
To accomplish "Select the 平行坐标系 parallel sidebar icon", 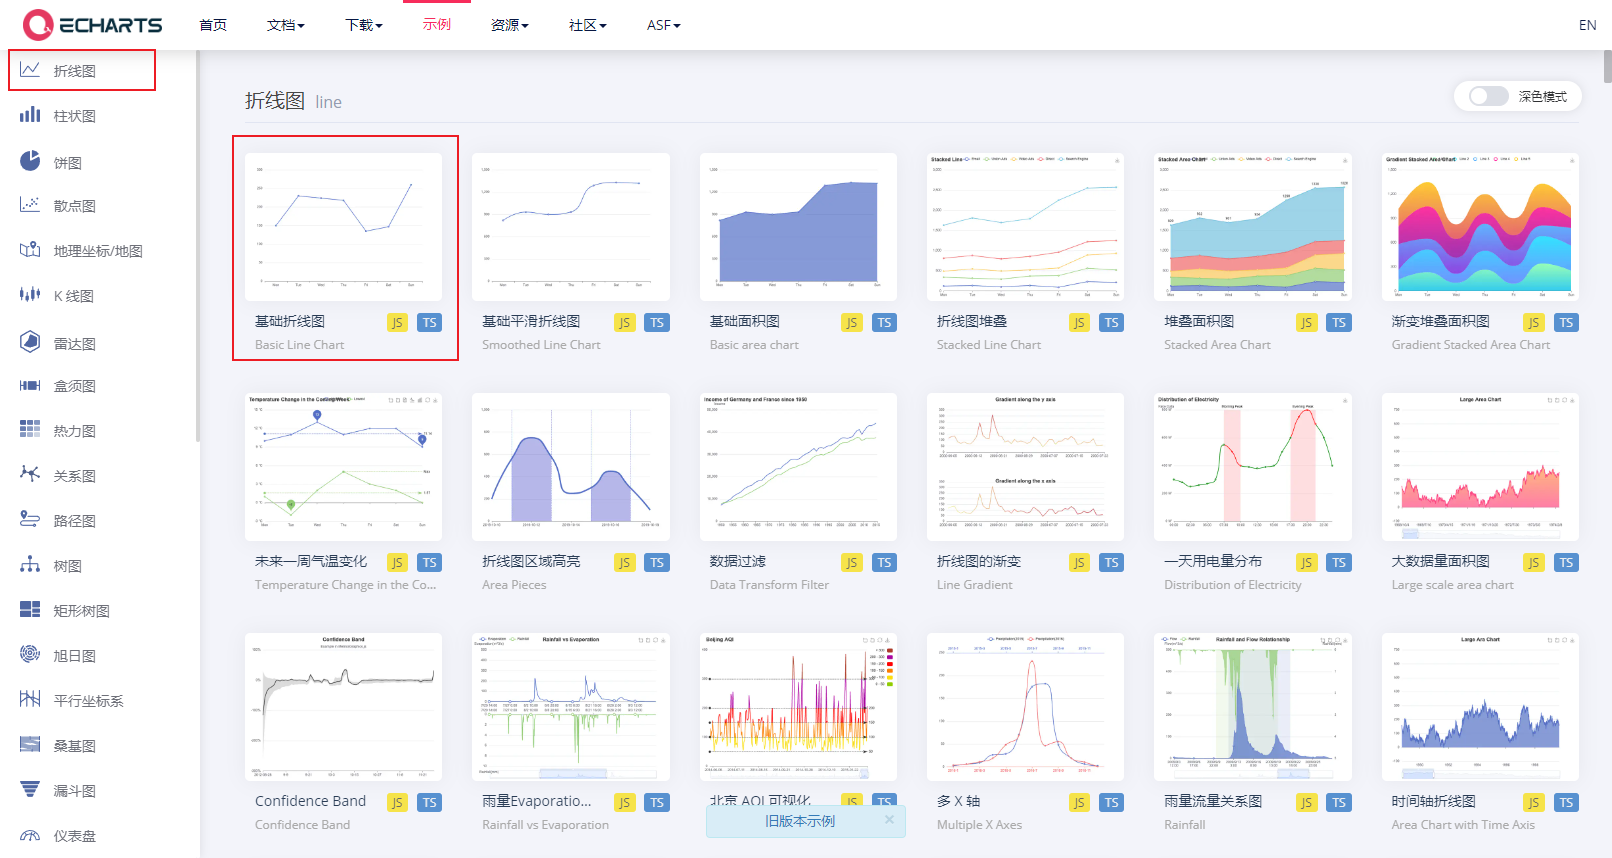I will [30, 700].
